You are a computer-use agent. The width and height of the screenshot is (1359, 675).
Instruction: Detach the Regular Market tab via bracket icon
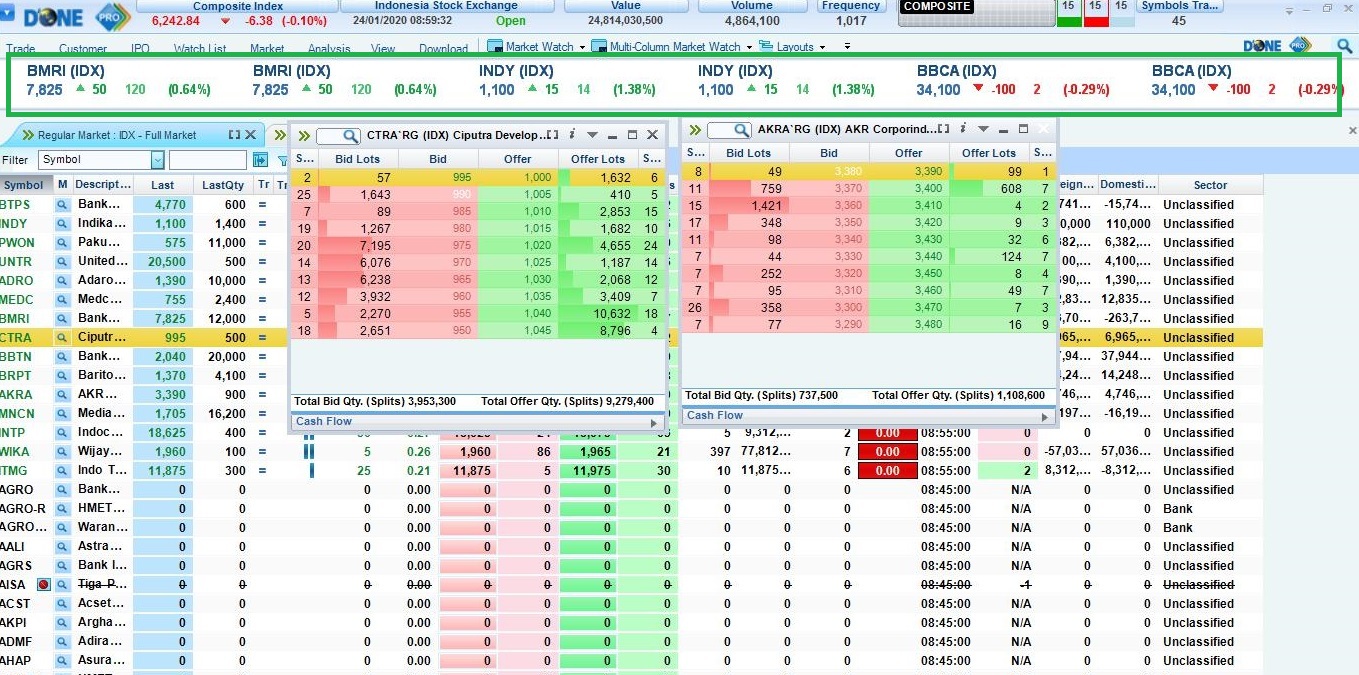tap(235, 135)
